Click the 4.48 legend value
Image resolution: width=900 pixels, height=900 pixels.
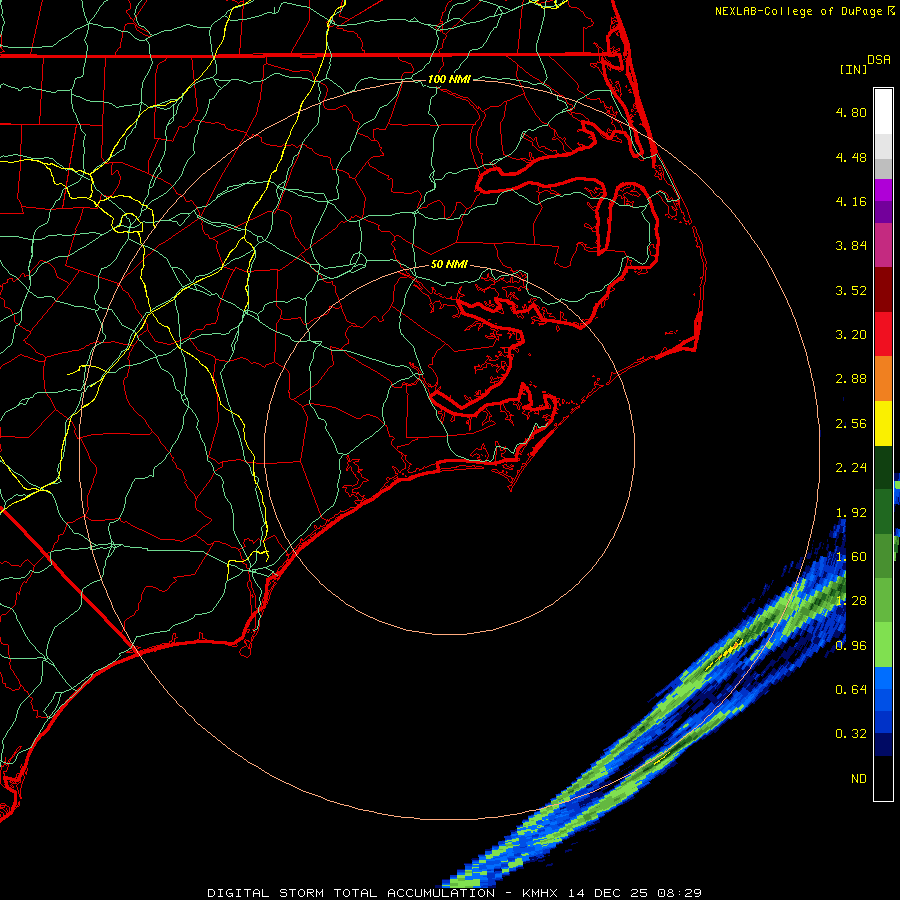click(851, 157)
